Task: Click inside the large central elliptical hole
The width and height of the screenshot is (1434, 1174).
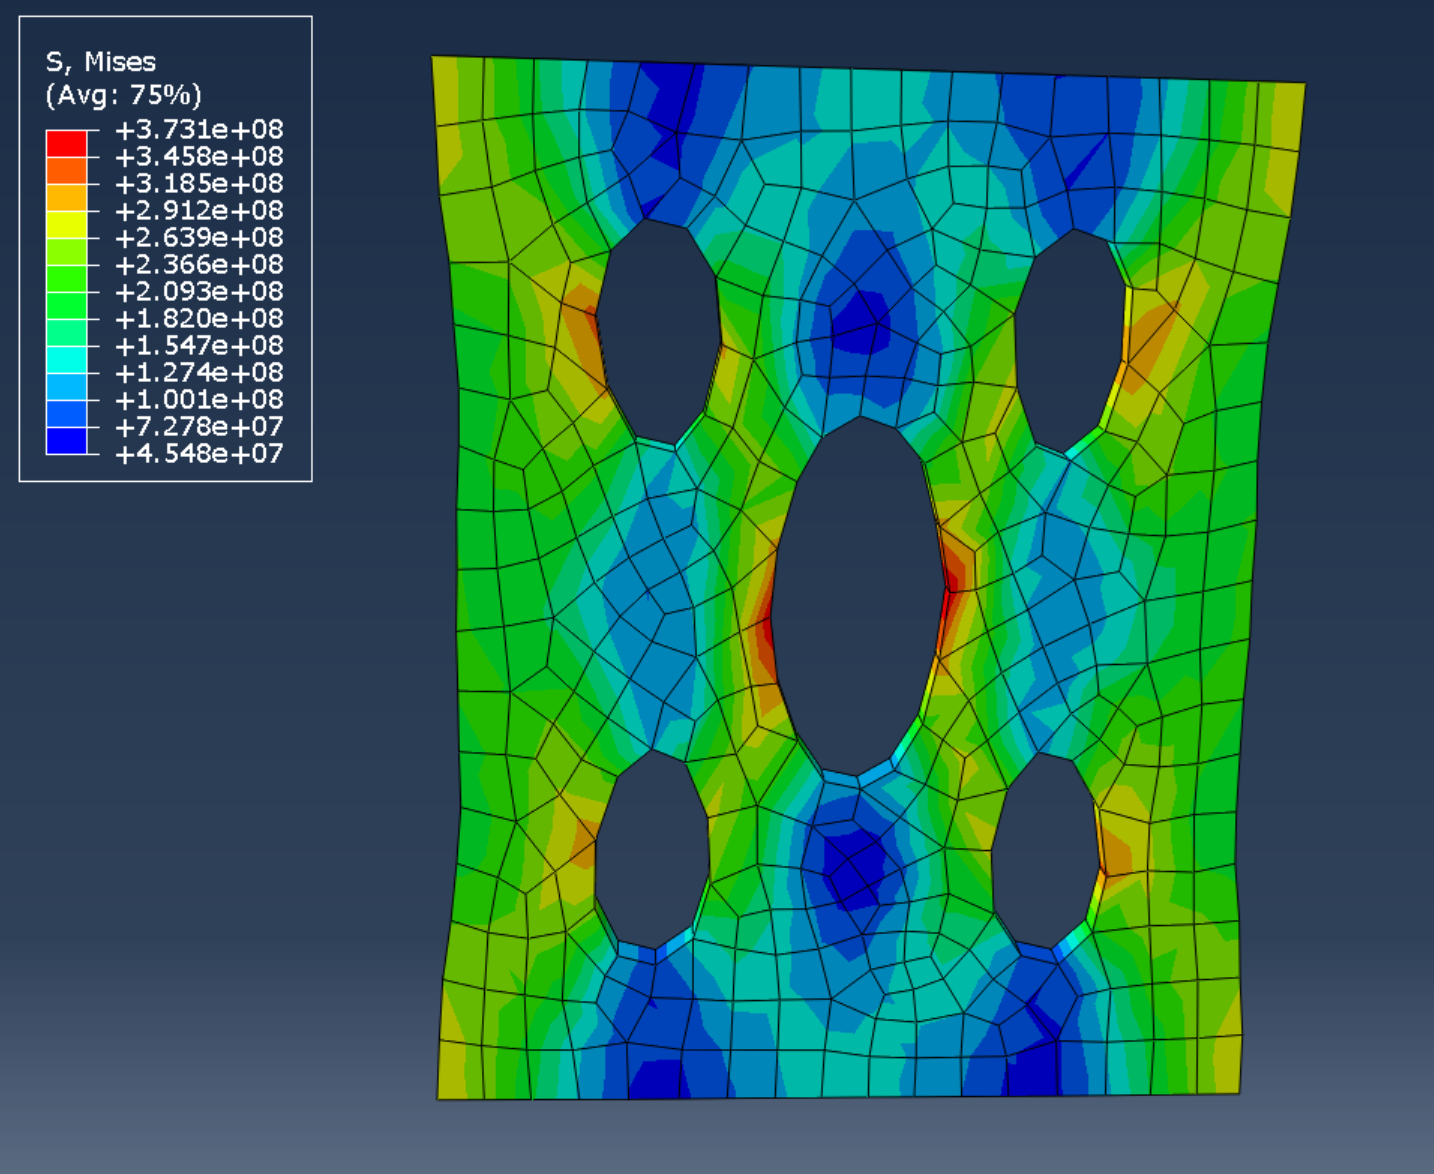Action: pyautogui.click(x=858, y=600)
